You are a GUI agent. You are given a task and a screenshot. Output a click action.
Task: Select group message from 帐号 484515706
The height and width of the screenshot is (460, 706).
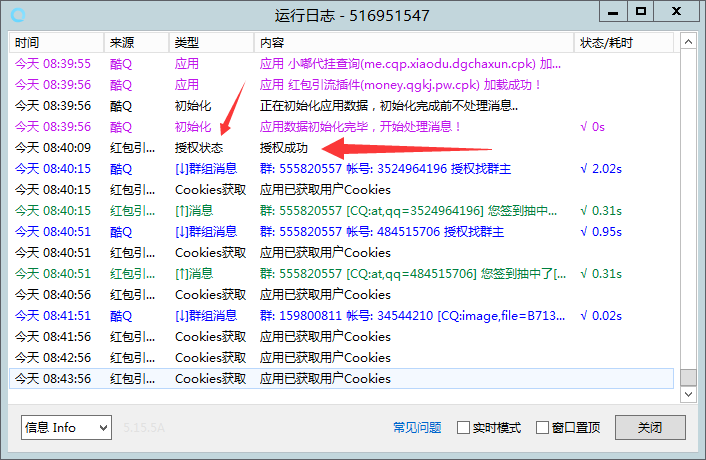tap(341, 232)
